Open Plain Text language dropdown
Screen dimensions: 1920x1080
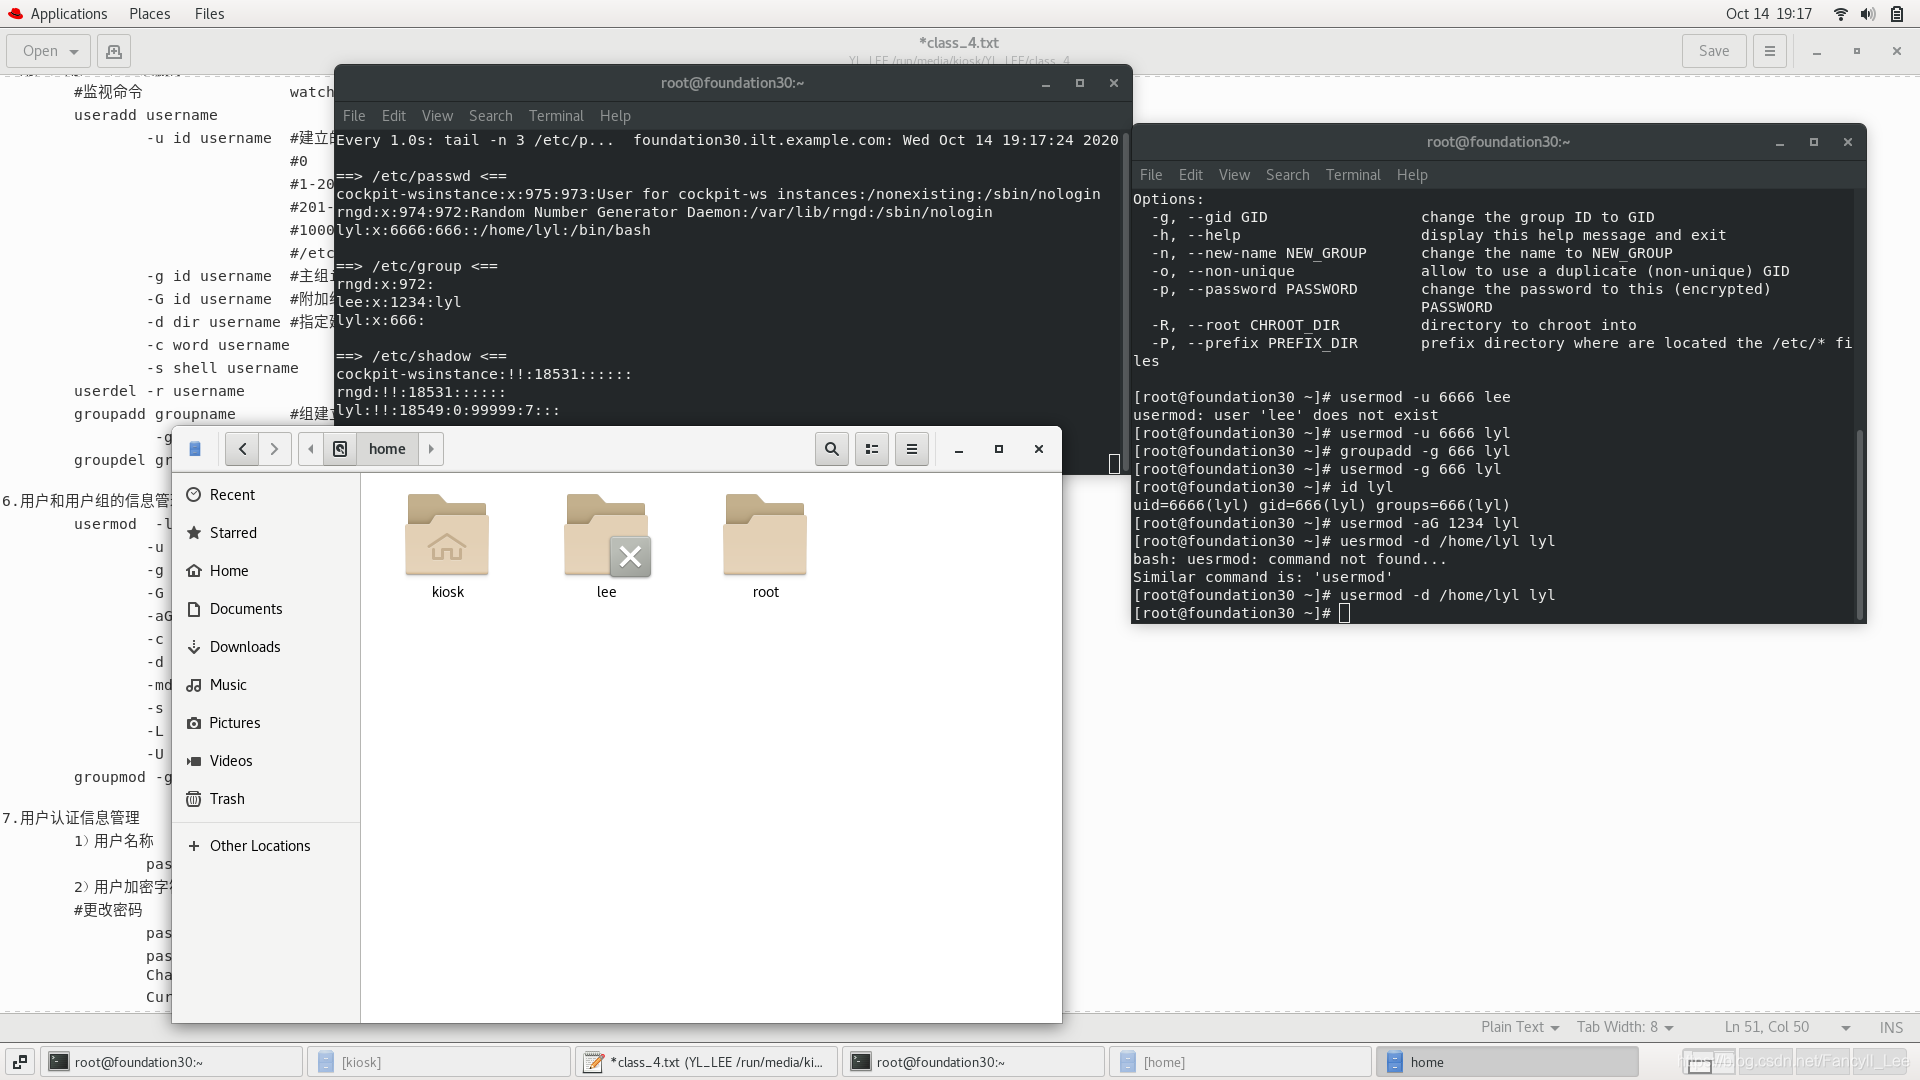point(1520,1027)
